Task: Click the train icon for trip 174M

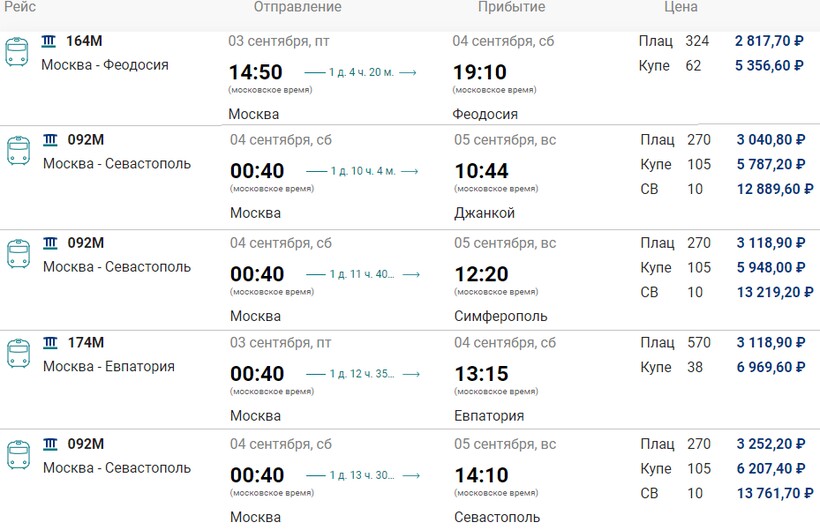Action: click(18, 354)
